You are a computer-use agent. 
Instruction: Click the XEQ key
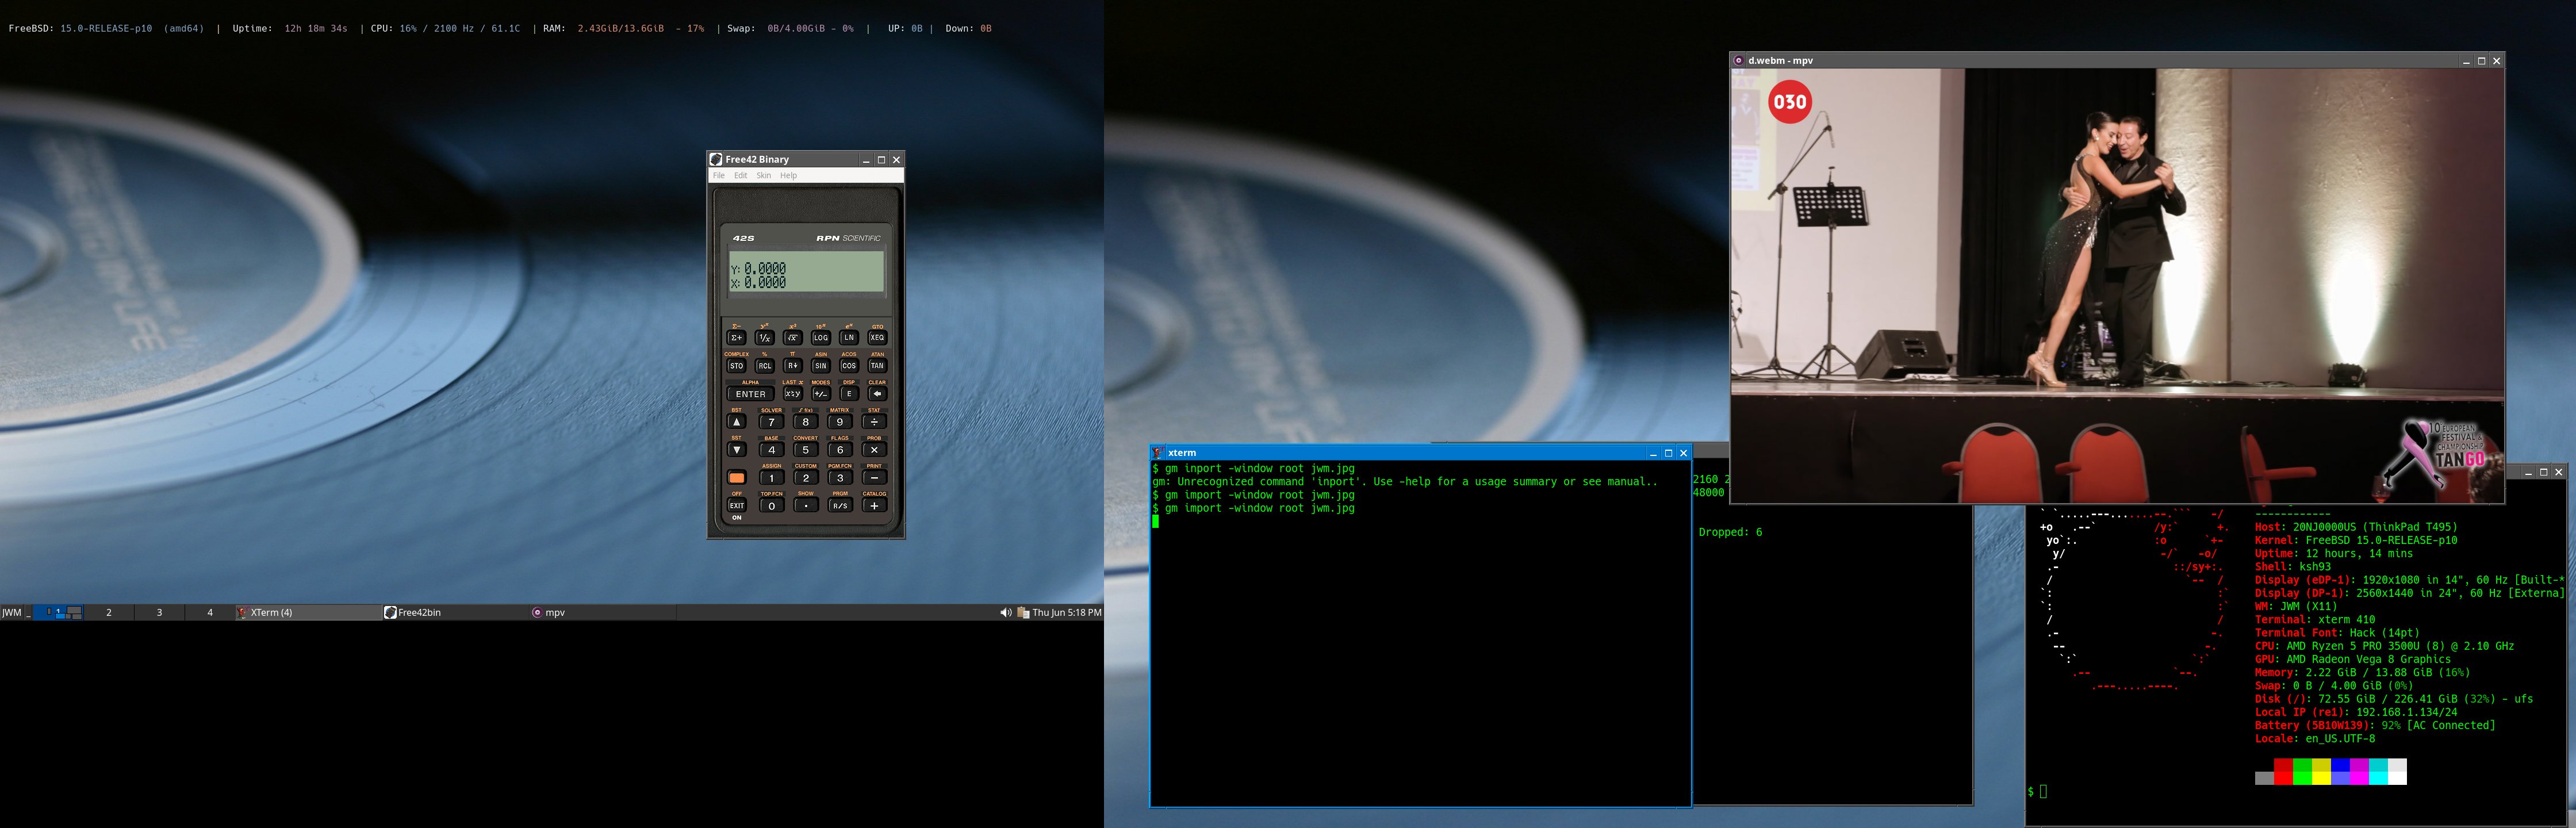coord(877,338)
